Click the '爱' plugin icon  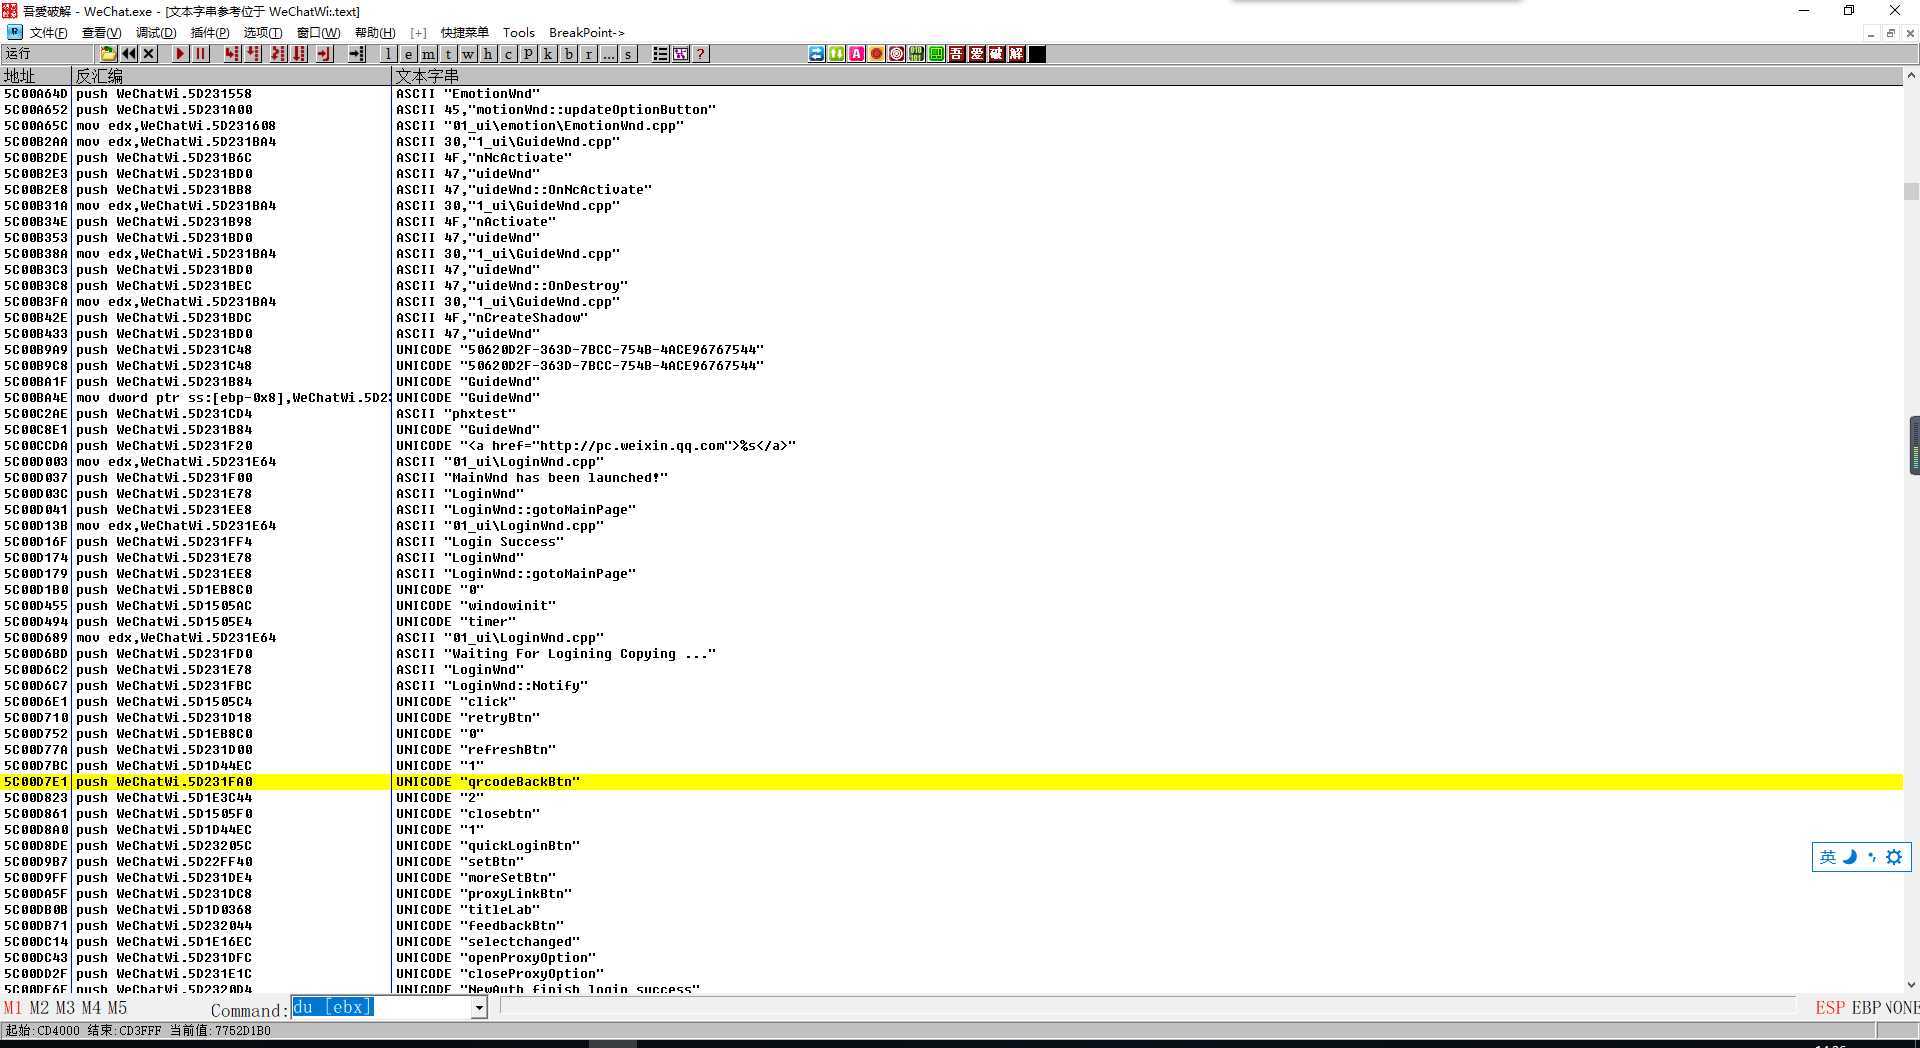click(x=977, y=54)
